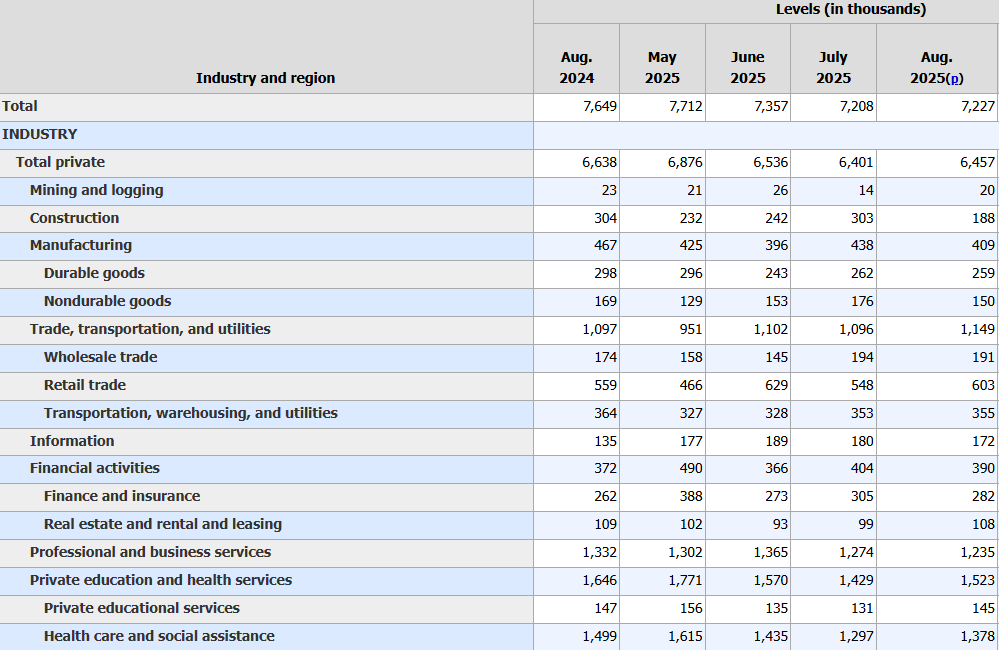Select the "Construction" row label
This screenshot has width=999, height=650.
point(74,218)
